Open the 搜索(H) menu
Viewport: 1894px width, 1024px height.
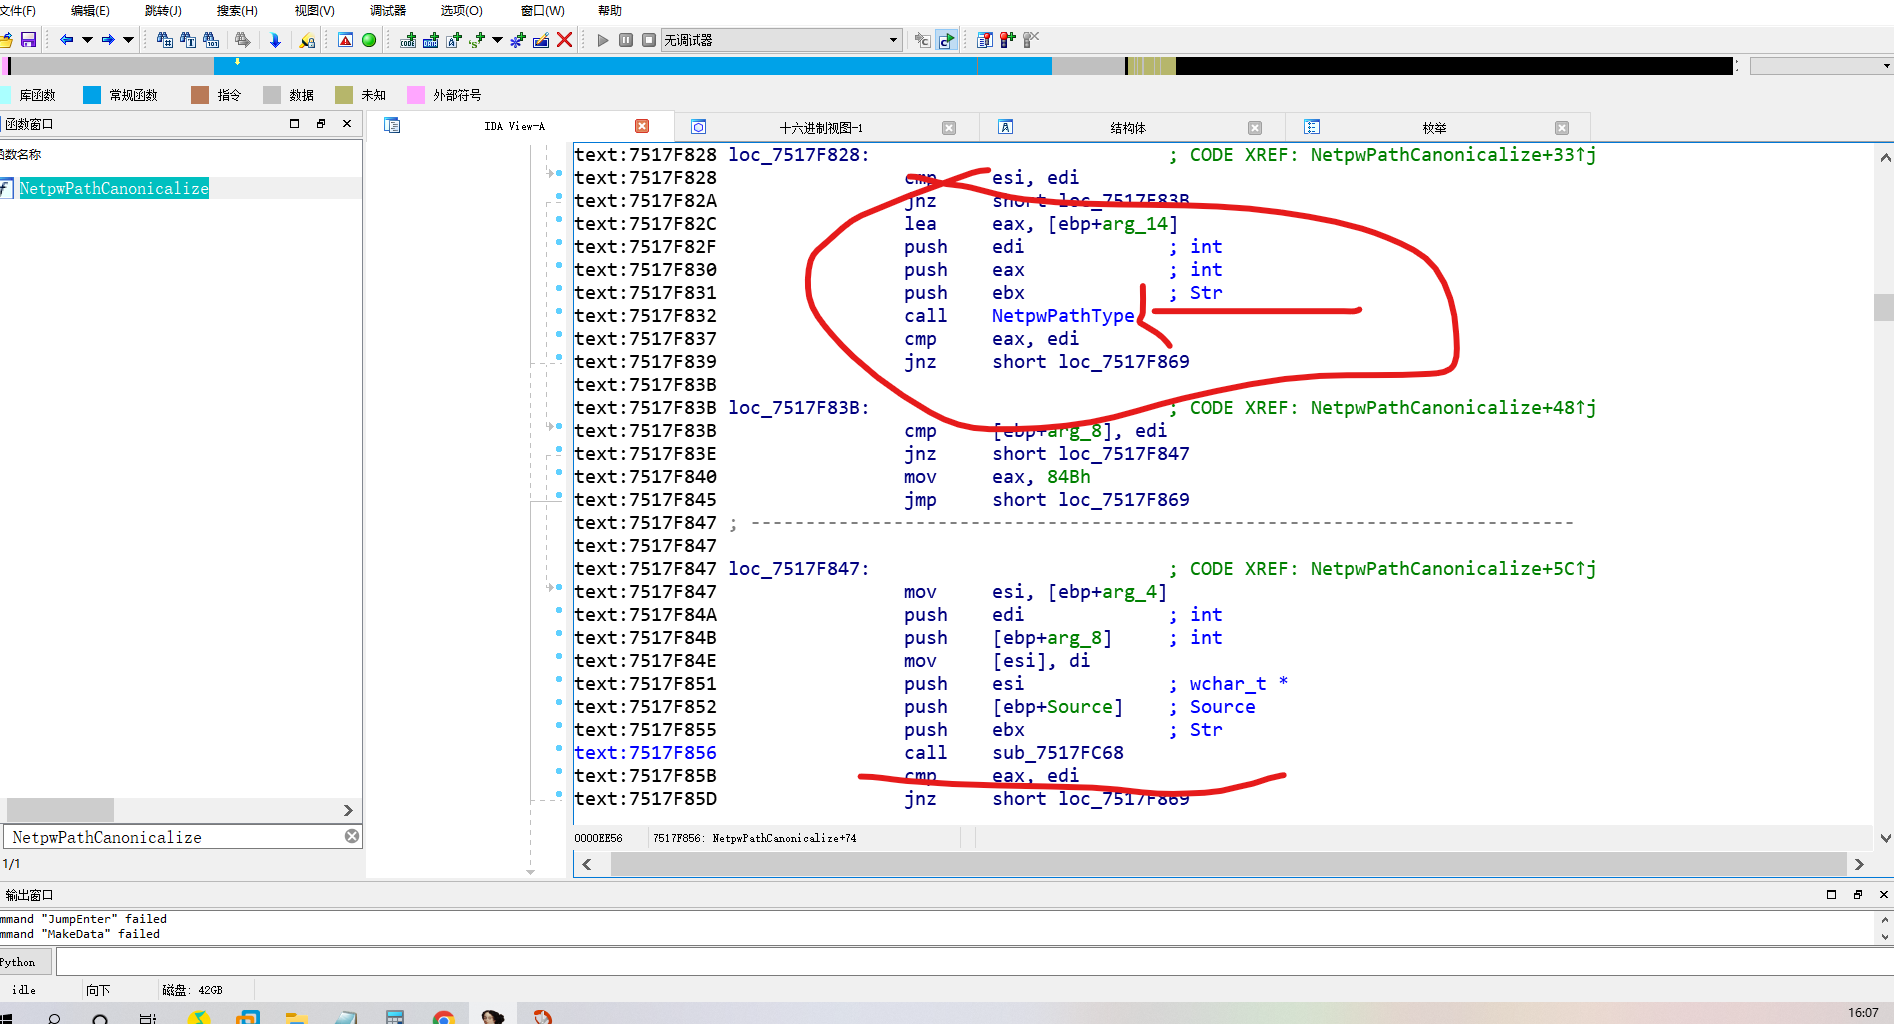coord(237,11)
